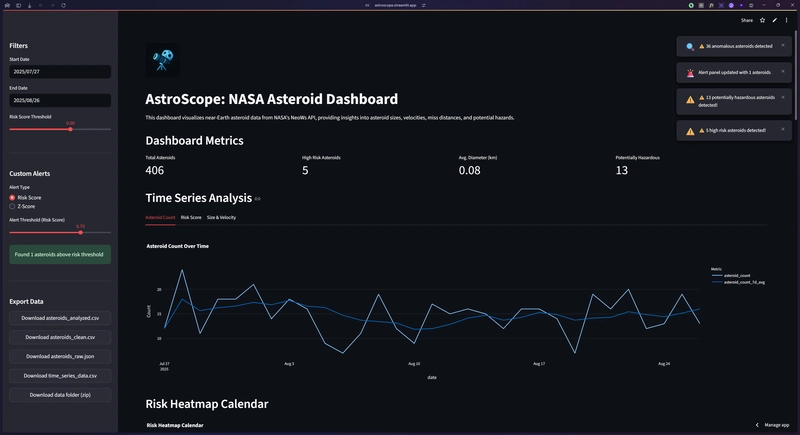The width and height of the screenshot is (800, 435).
Task: Click 'Found 1 asteroids above risk threshold' message
Action: [x=60, y=254]
